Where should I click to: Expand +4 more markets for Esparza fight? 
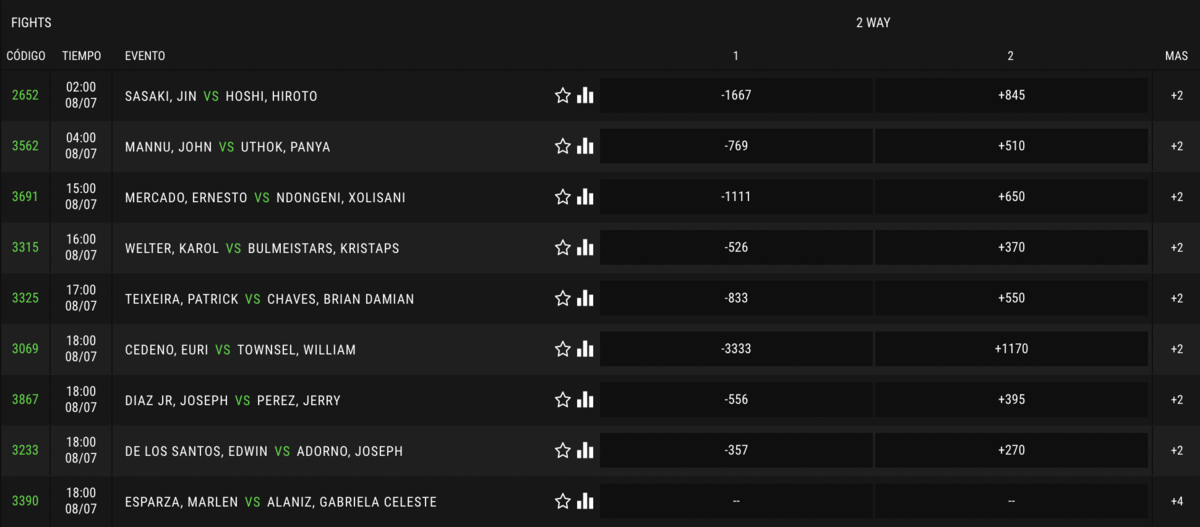(1176, 502)
